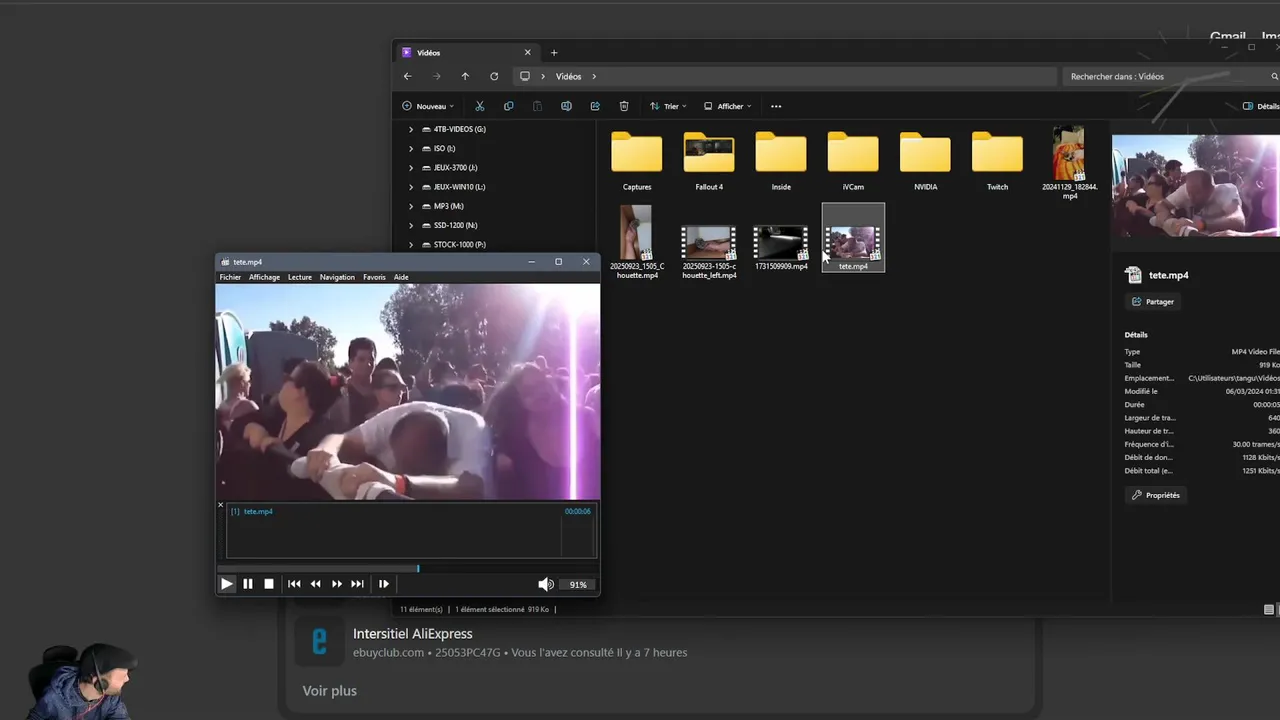Viewport: 1280px width, 720px height.
Task: Seek along the media player progress bar
Action: (x=408, y=569)
